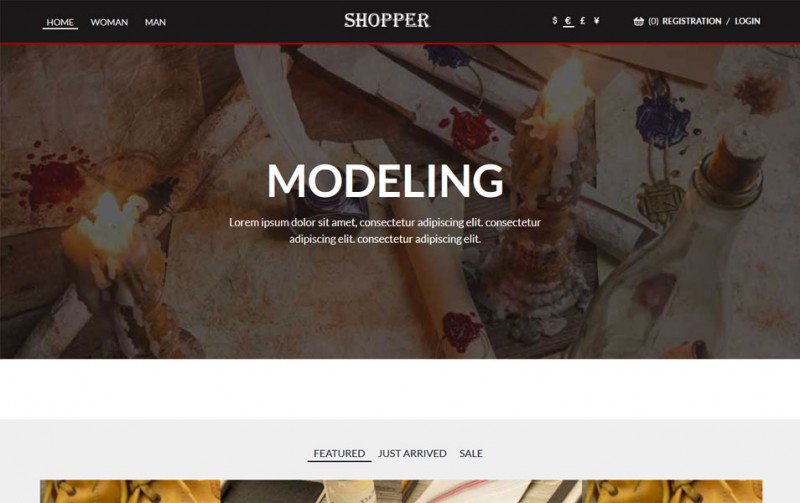Open the REGISTRATION link
This screenshot has height=503, width=800.
pyautogui.click(x=692, y=21)
